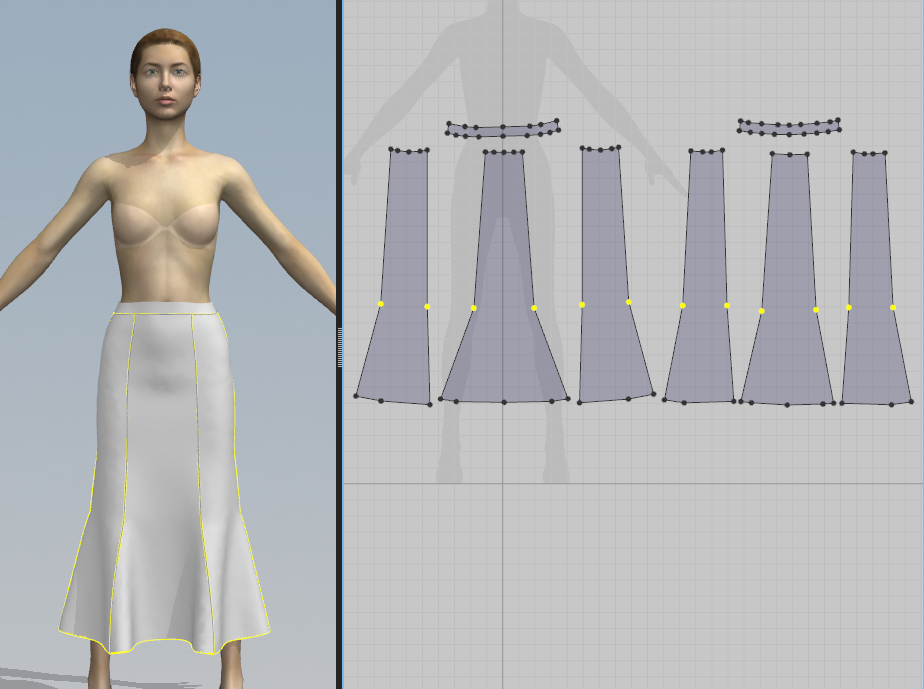The height and width of the screenshot is (689, 924).
Task: Click the left yellow point on the fifth panel
Action: coord(762,311)
